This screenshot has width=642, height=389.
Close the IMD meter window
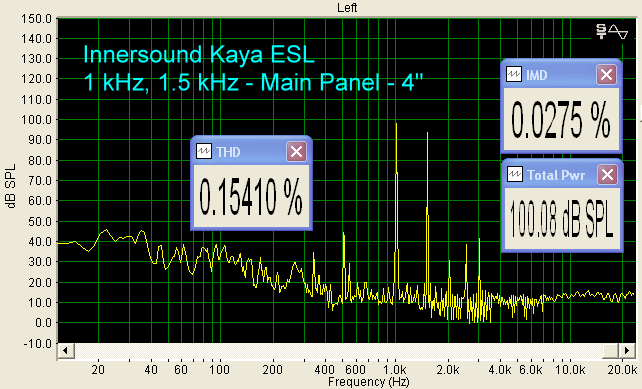tap(606, 75)
